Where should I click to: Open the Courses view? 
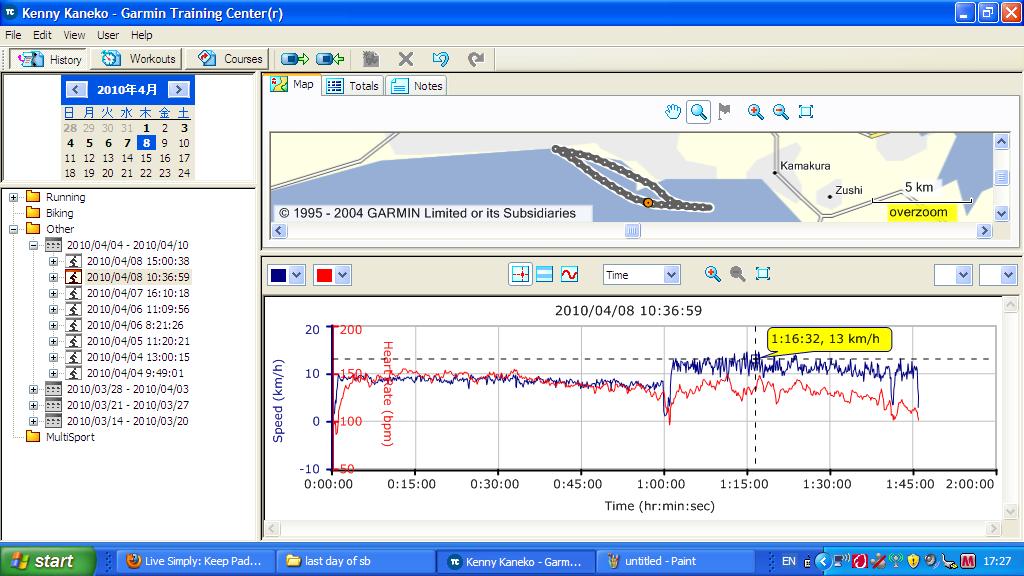(230, 59)
